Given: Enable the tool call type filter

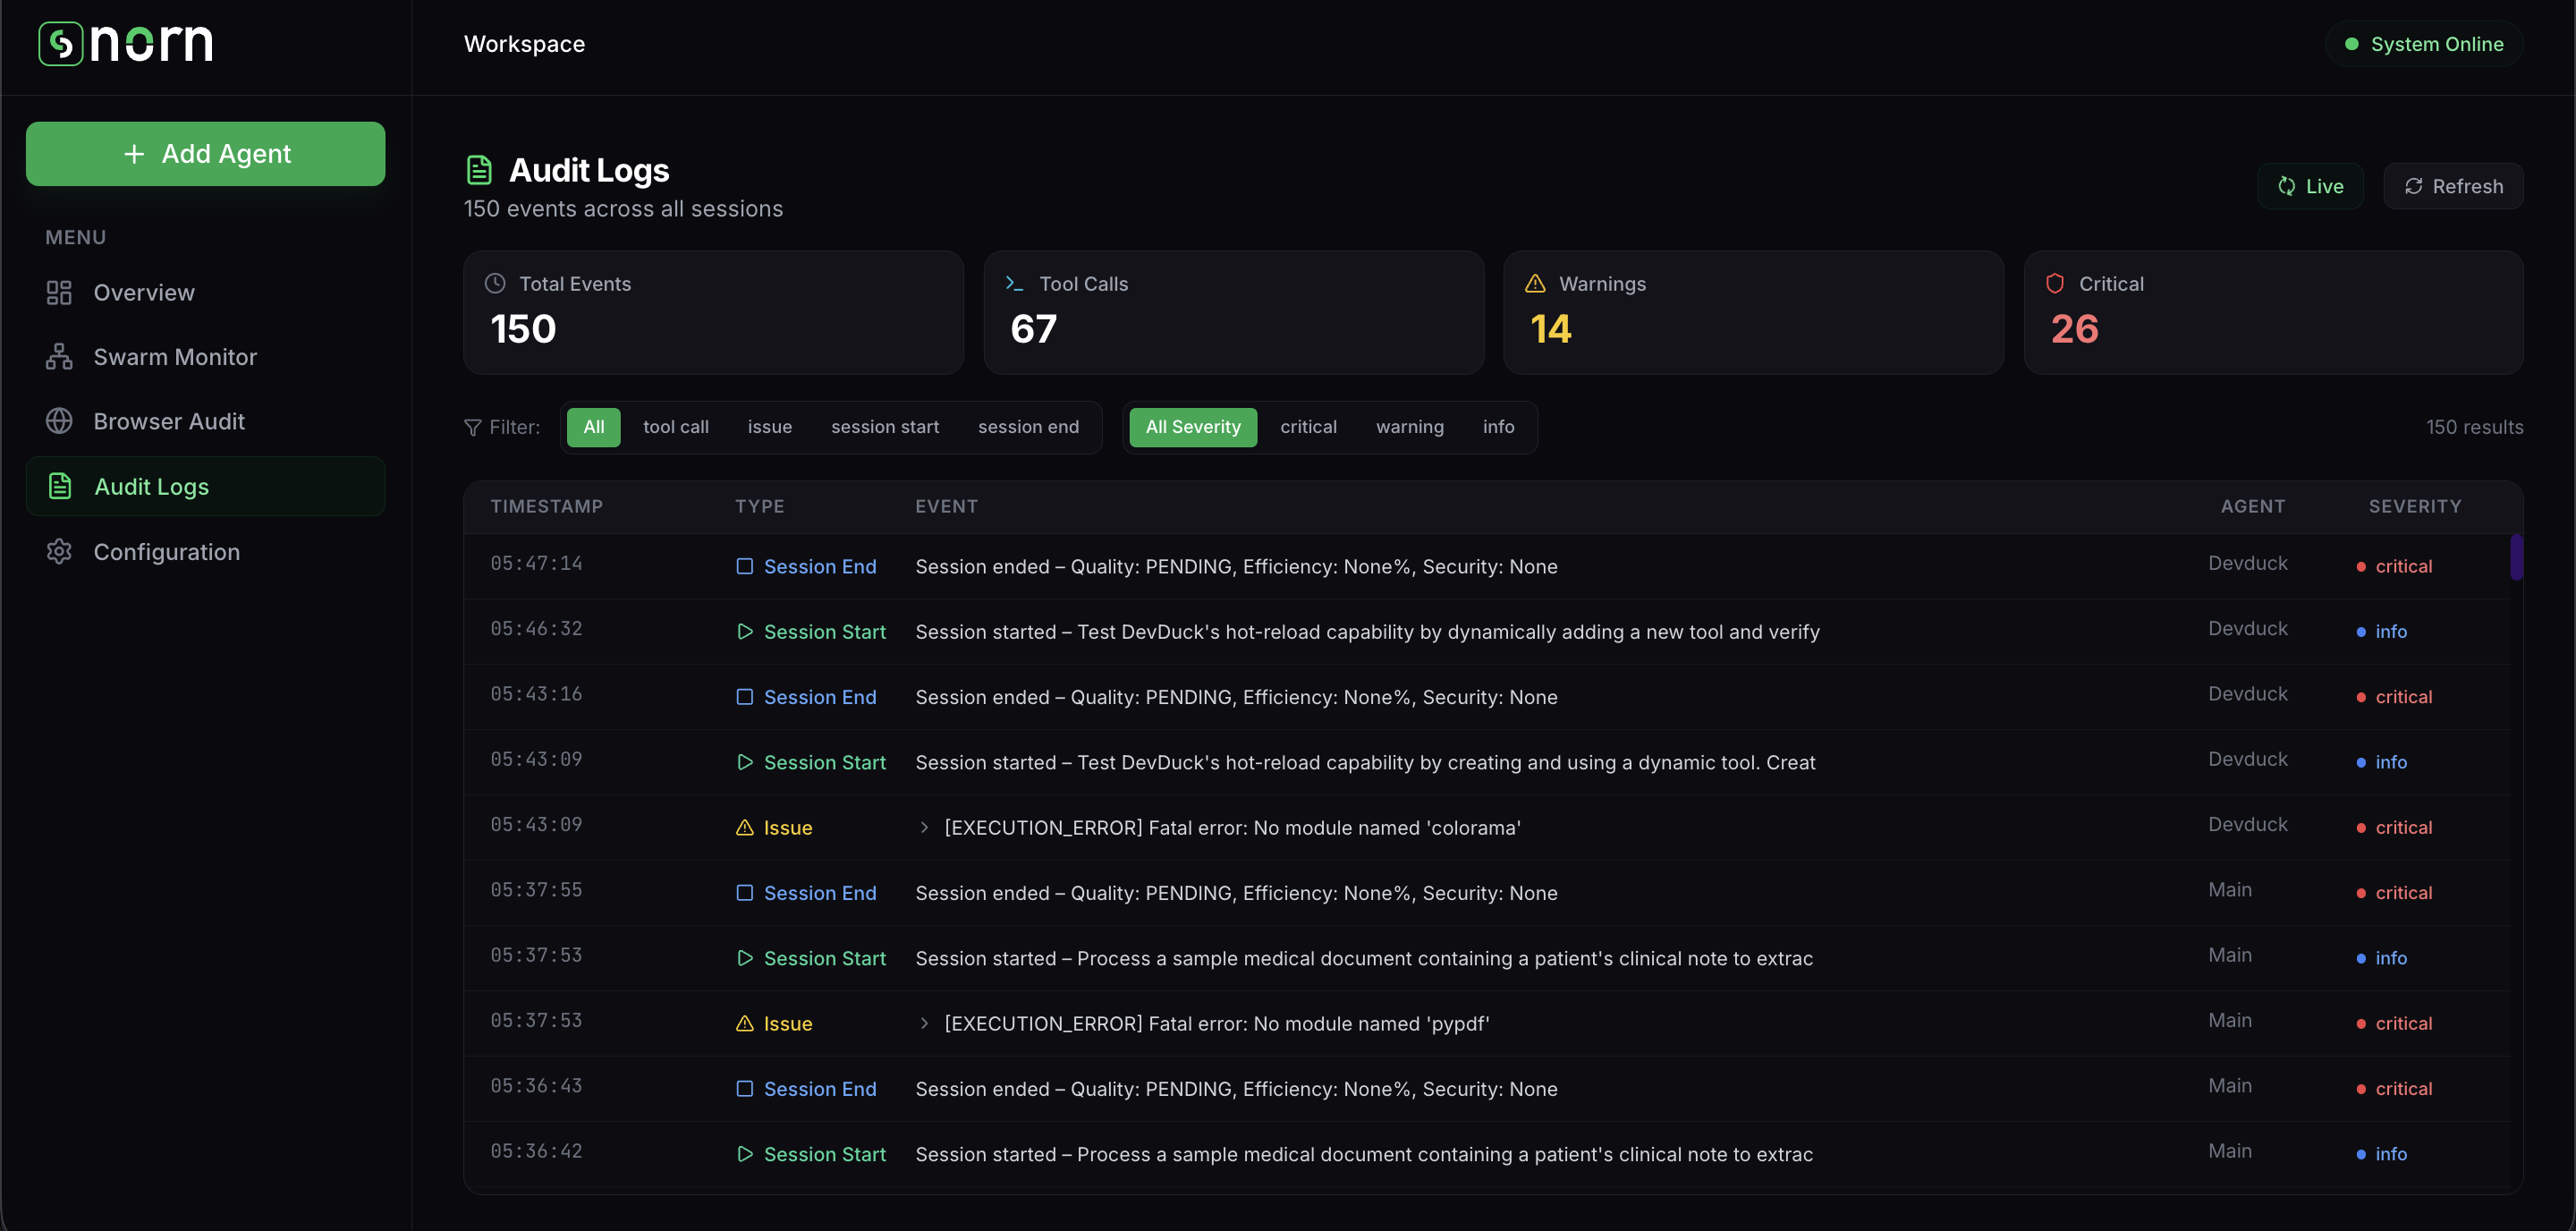Looking at the screenshot, I should pyautogui.click(x=675, y=427).
